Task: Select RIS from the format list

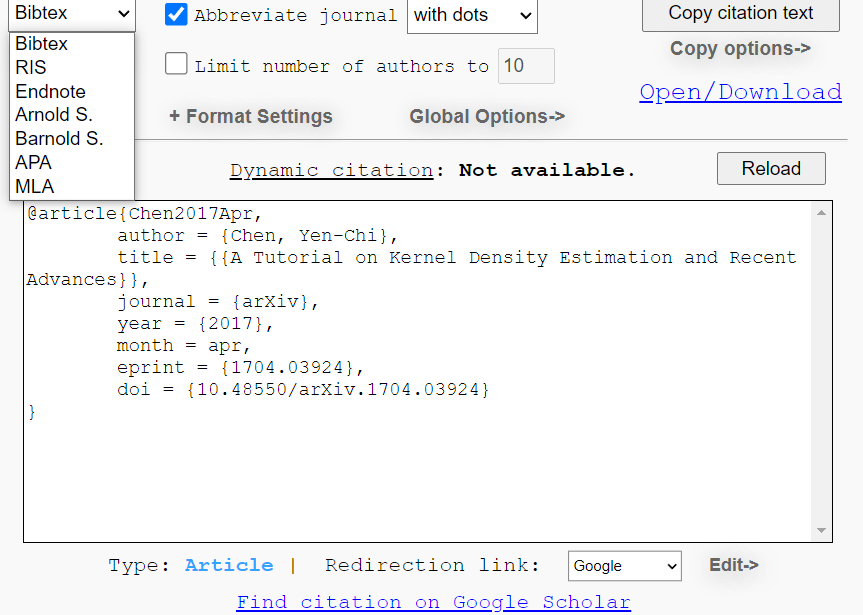Action: pyautogui.click(x=31, y=68)
